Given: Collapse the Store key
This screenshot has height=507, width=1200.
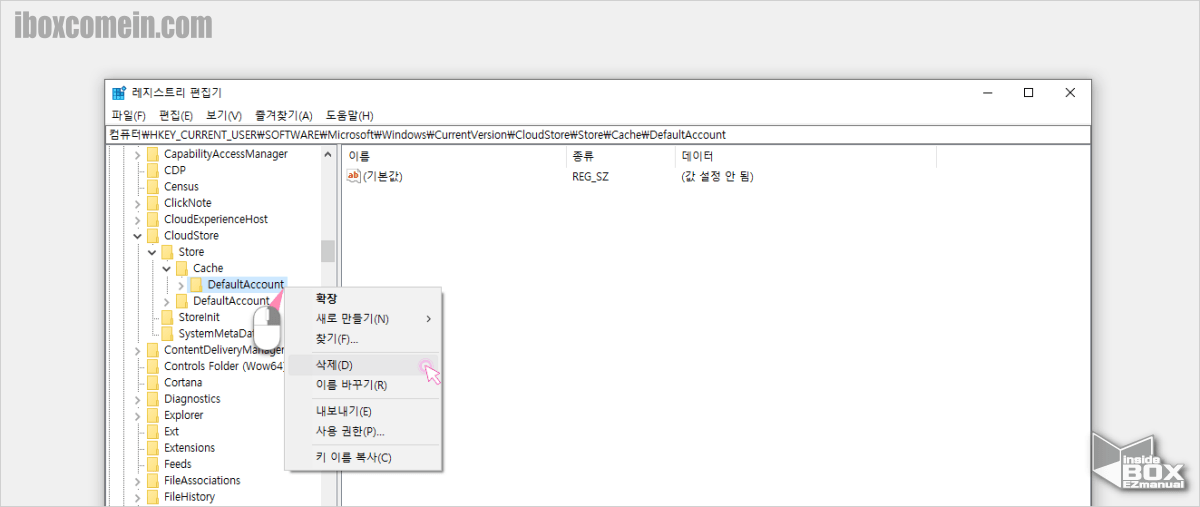Looking at the screenshot, I should point(152,252).
